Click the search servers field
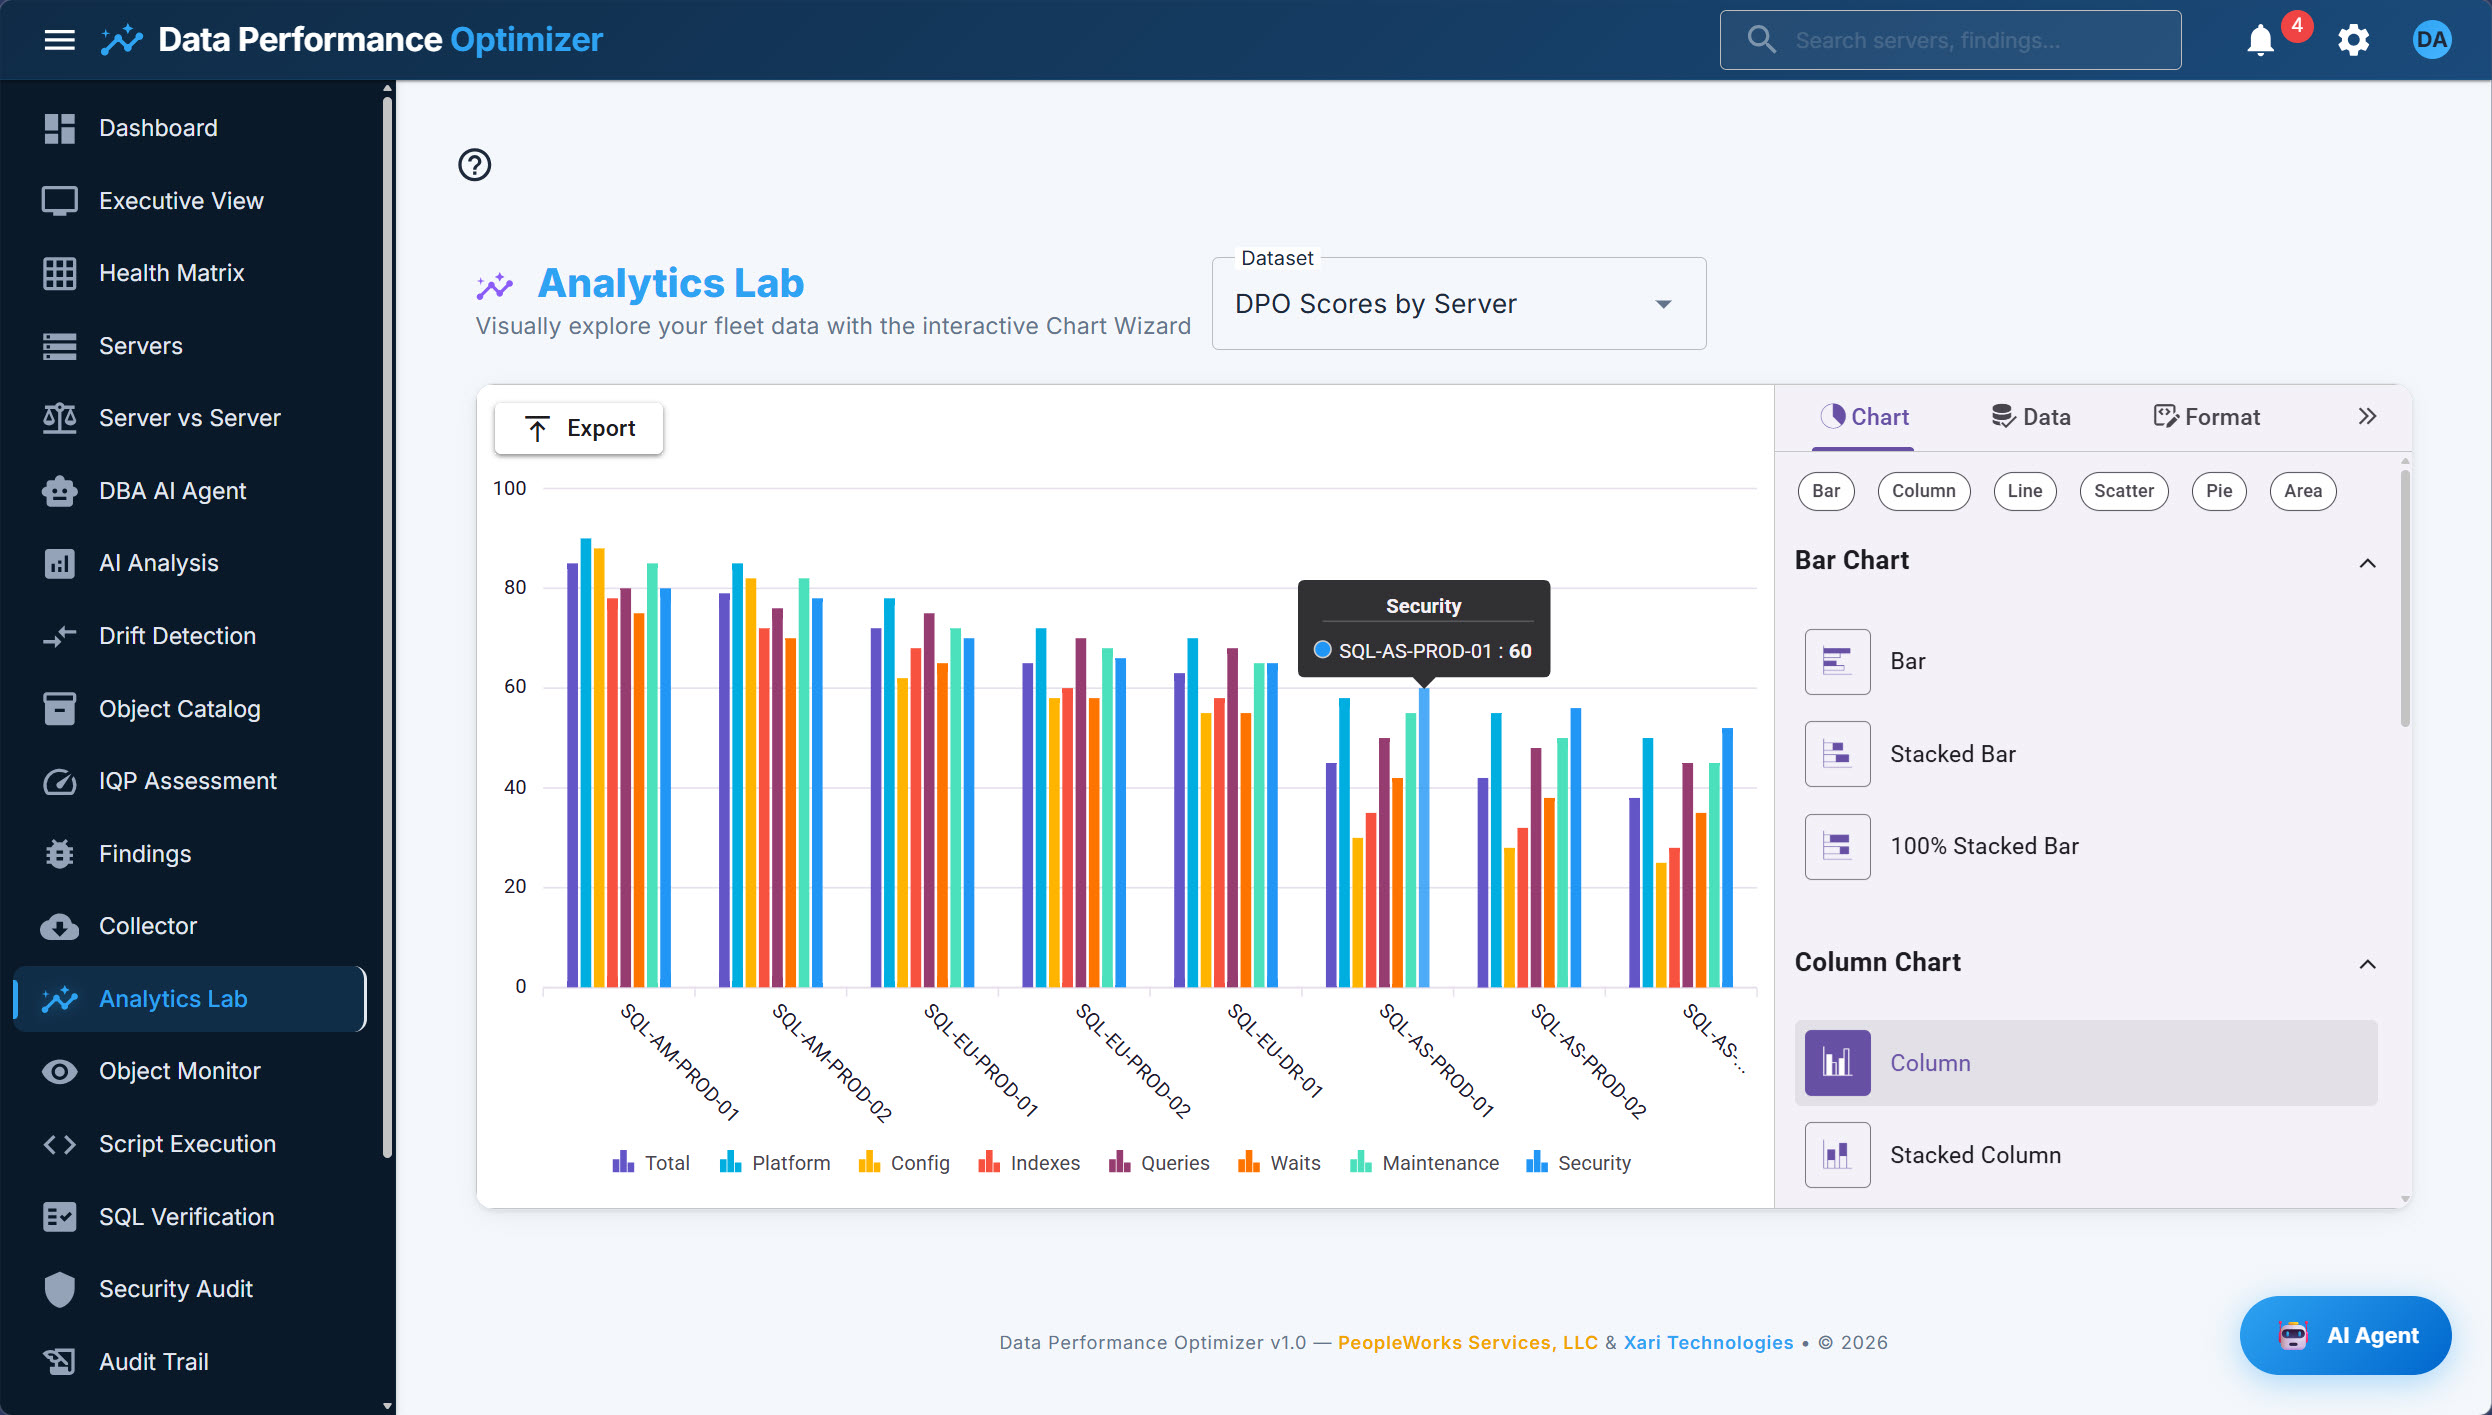2492x1415 pixels. 1950,40
